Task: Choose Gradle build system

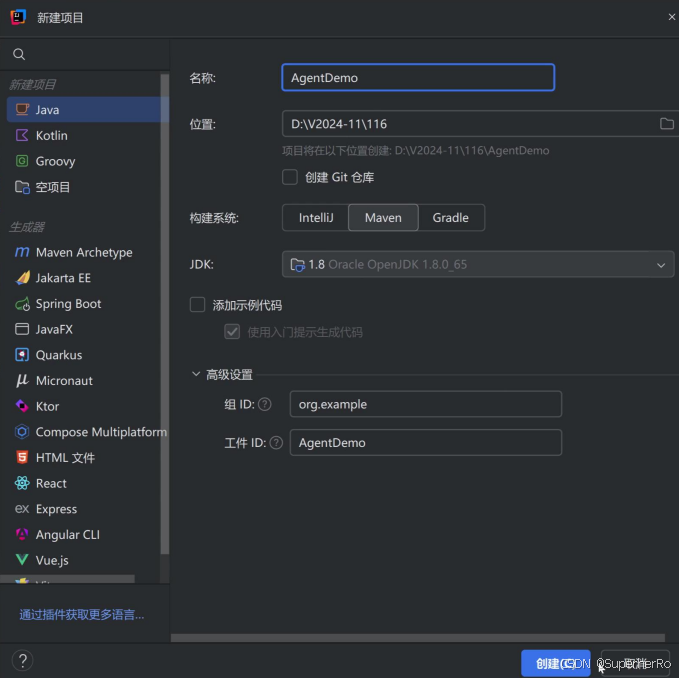Action: 450,217
